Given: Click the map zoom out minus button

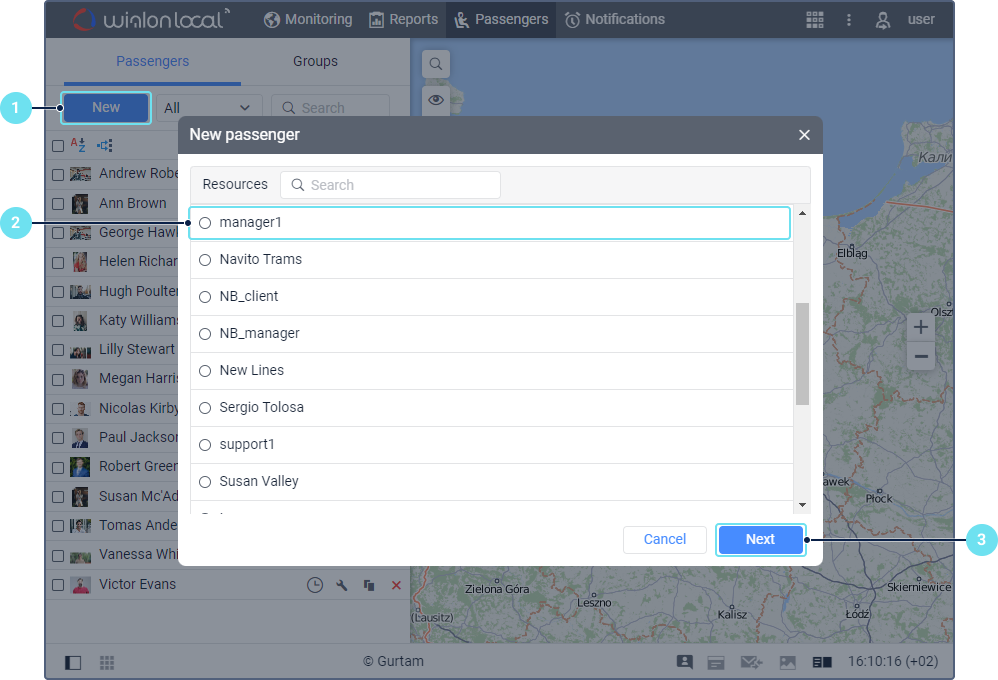Looking at the screenshot, I should point(921,356).
